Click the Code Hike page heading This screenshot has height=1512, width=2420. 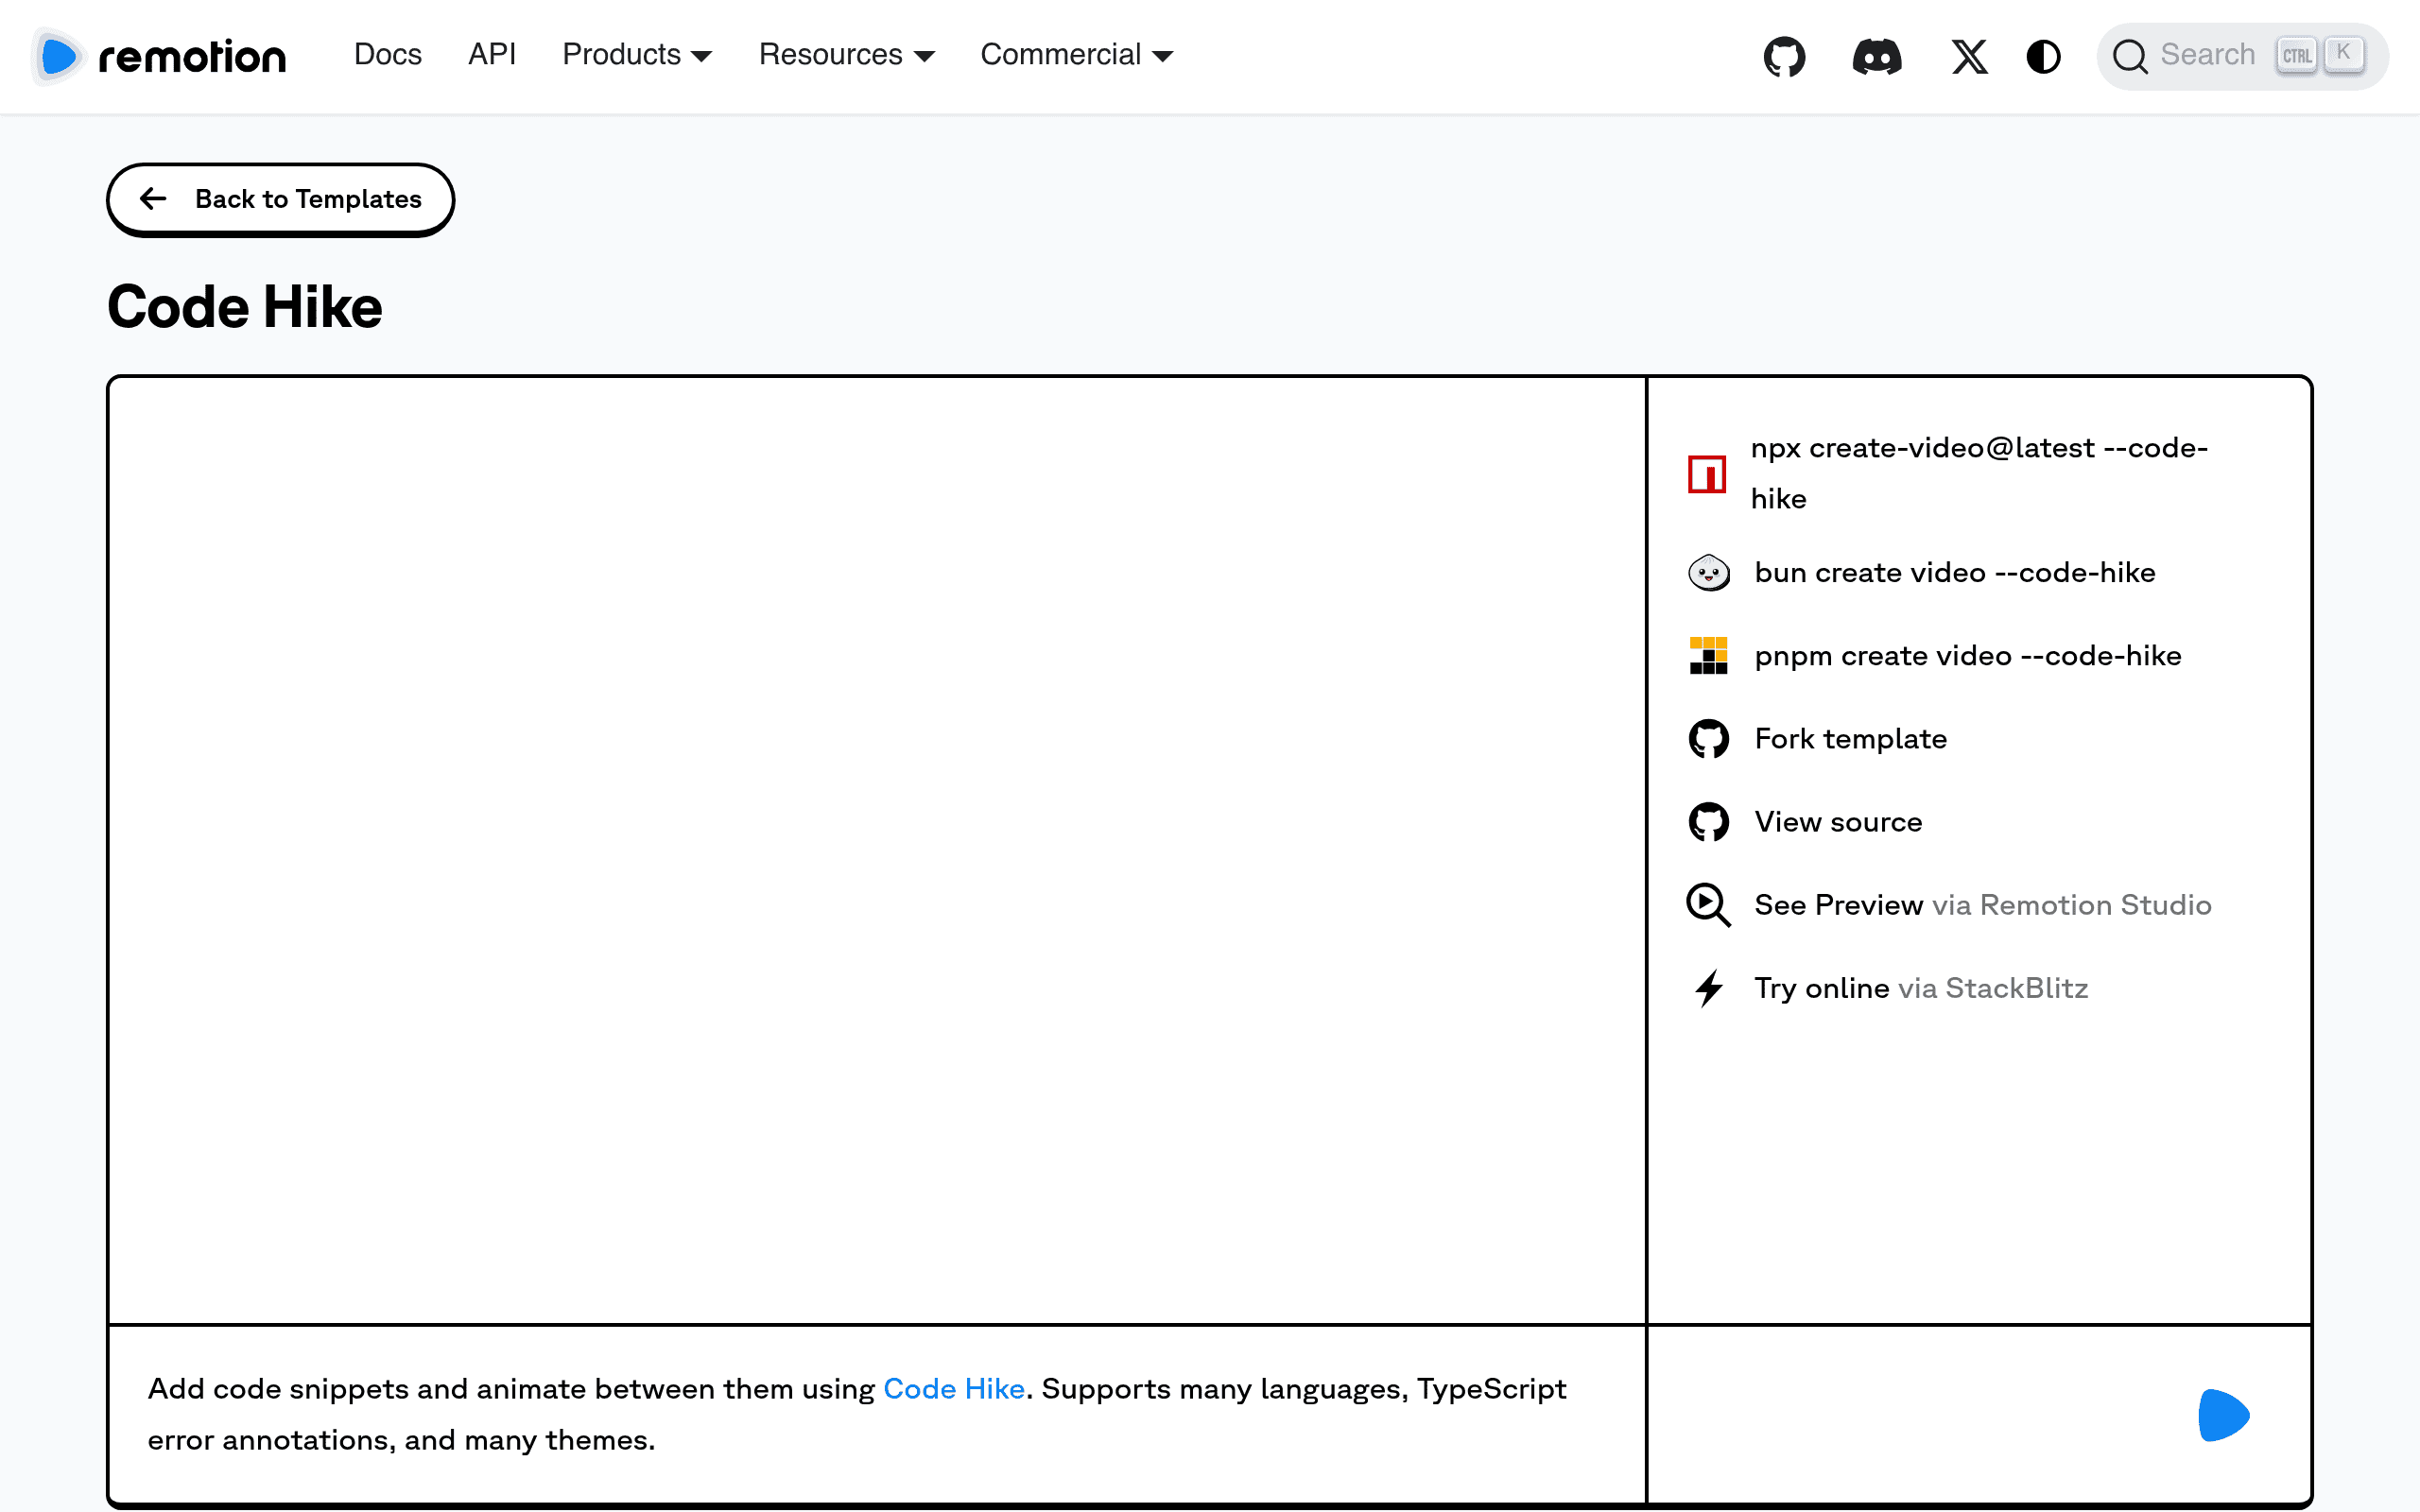pyautogui.click(x=245, y=307)
